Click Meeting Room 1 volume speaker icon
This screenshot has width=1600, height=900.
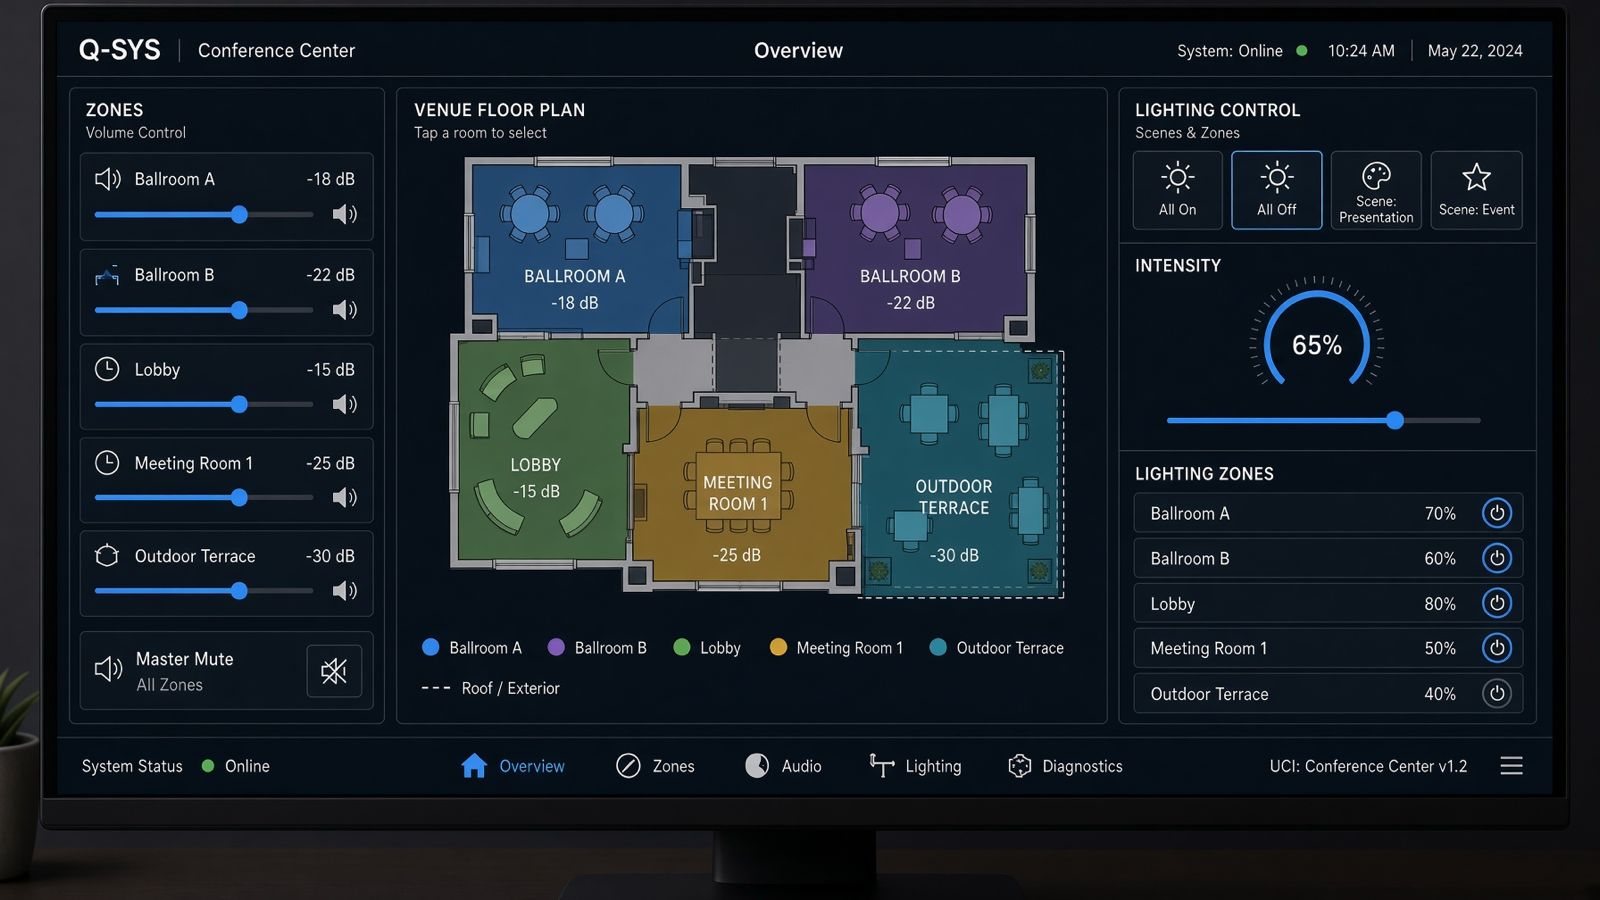[x=344, y=497]
